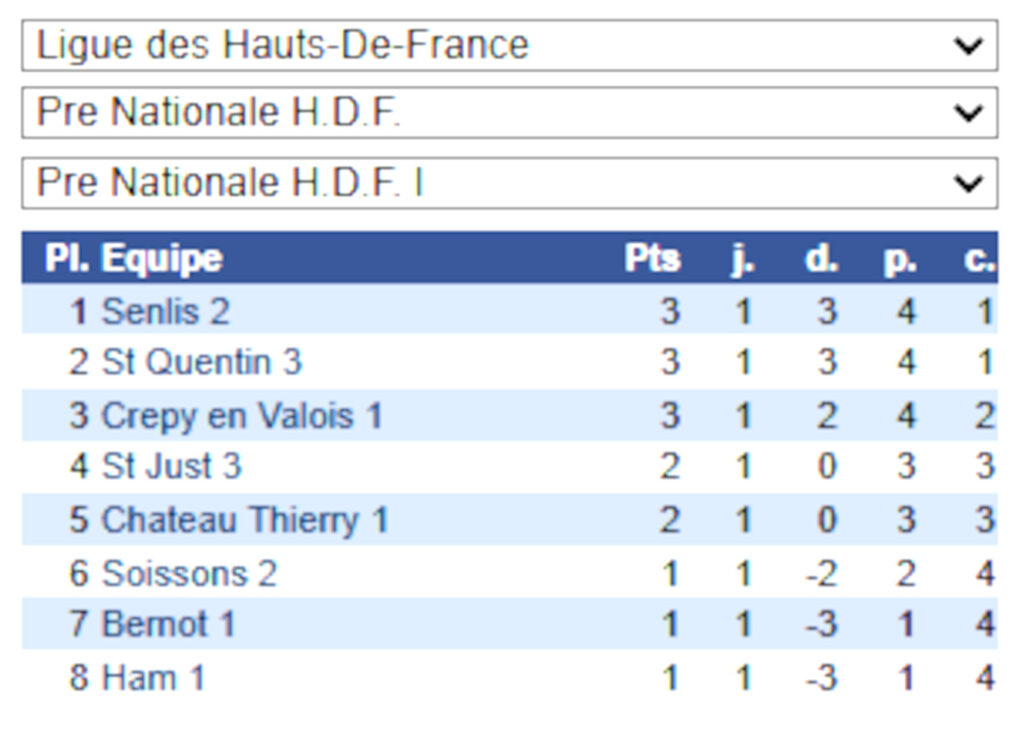The height and width of the screenshot is (730, 1024).
Task: Click the Equipe column header
Action: tap(162, 258)
